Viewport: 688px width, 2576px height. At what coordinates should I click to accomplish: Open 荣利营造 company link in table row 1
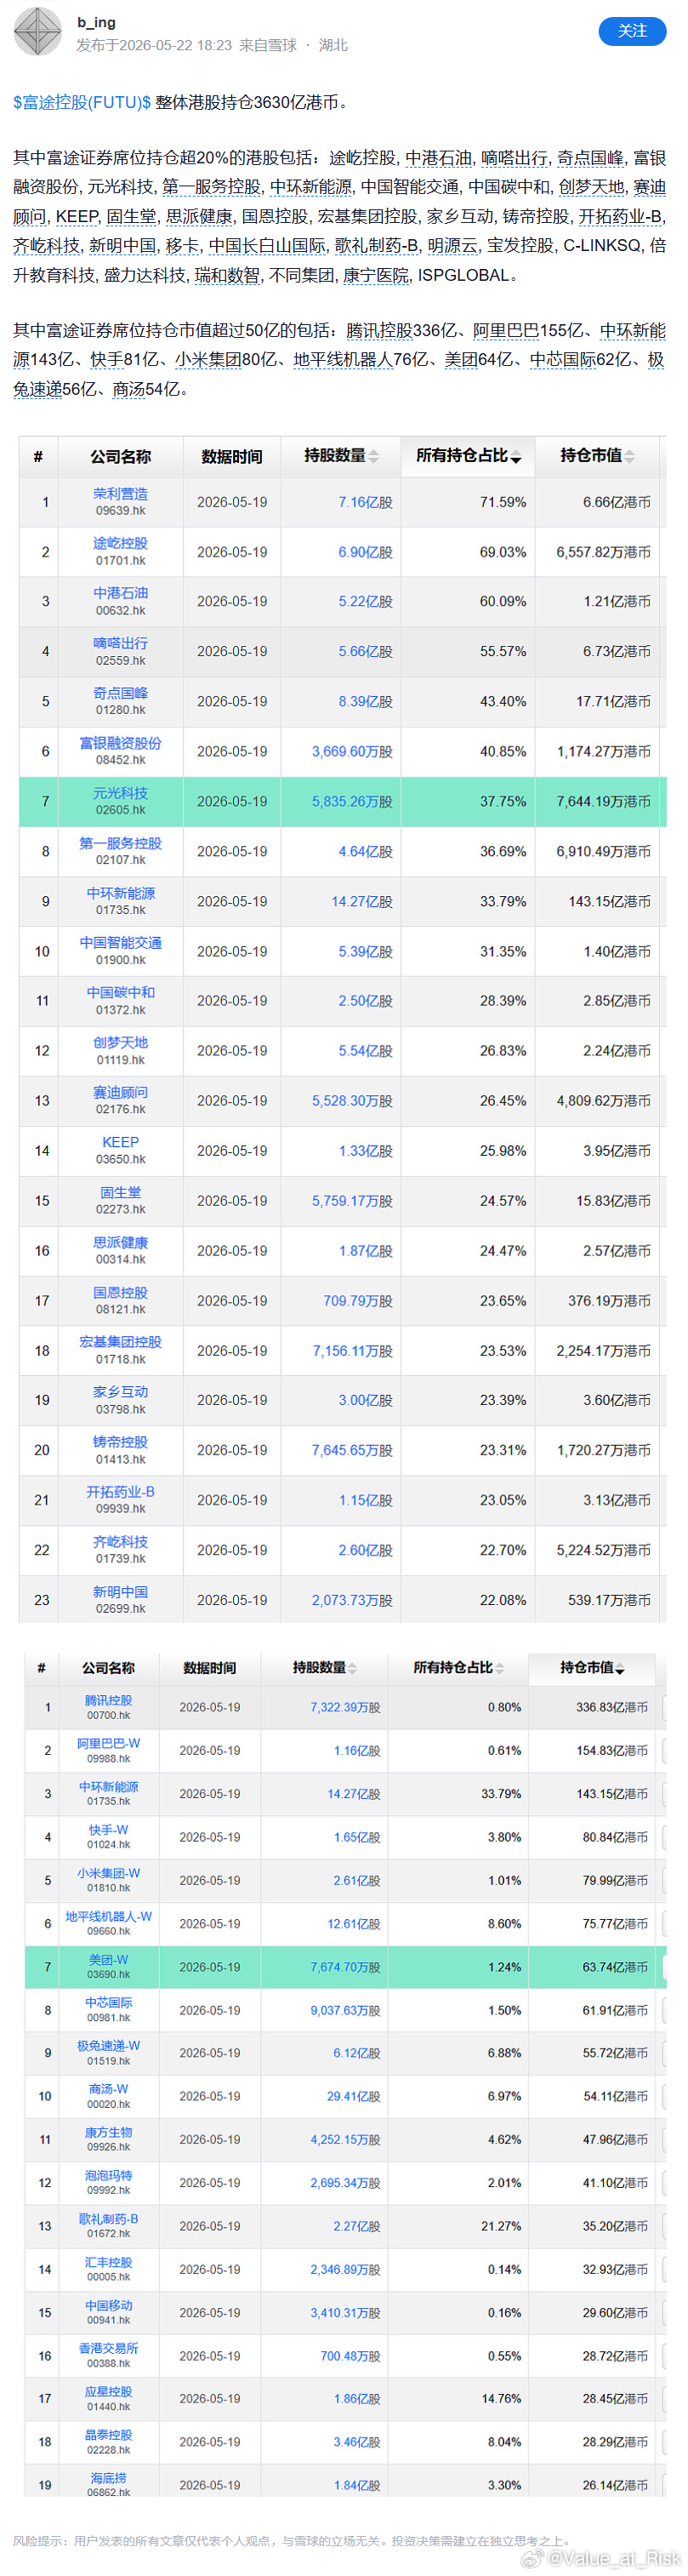121,493
